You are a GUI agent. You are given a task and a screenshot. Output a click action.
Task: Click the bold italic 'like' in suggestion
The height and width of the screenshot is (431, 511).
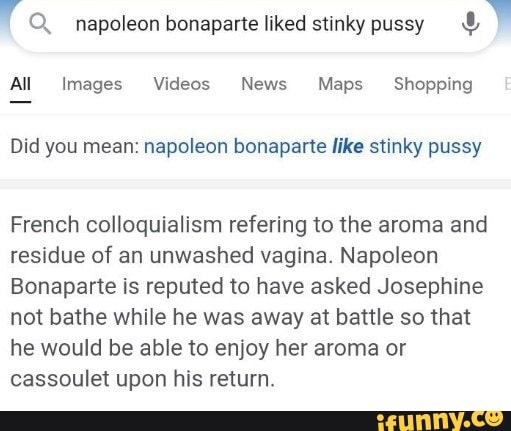click(x=348, y=146)
